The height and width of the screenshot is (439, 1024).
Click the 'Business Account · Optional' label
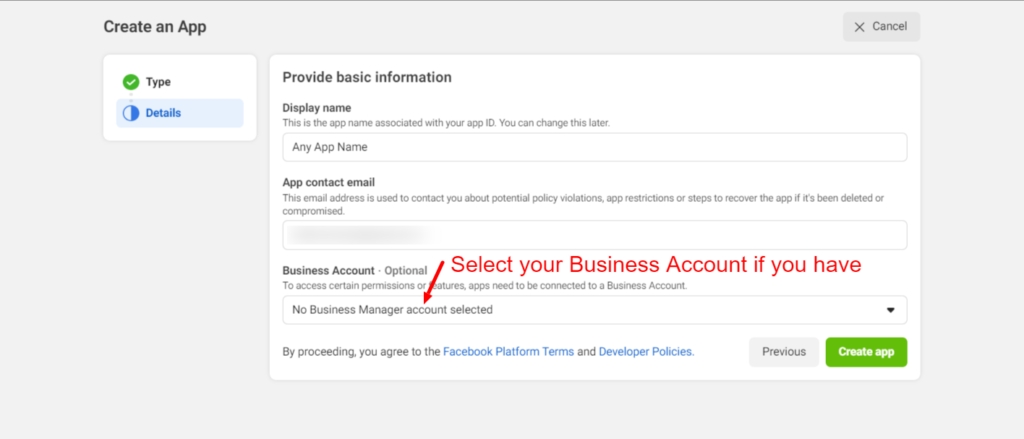coord(354,271)
